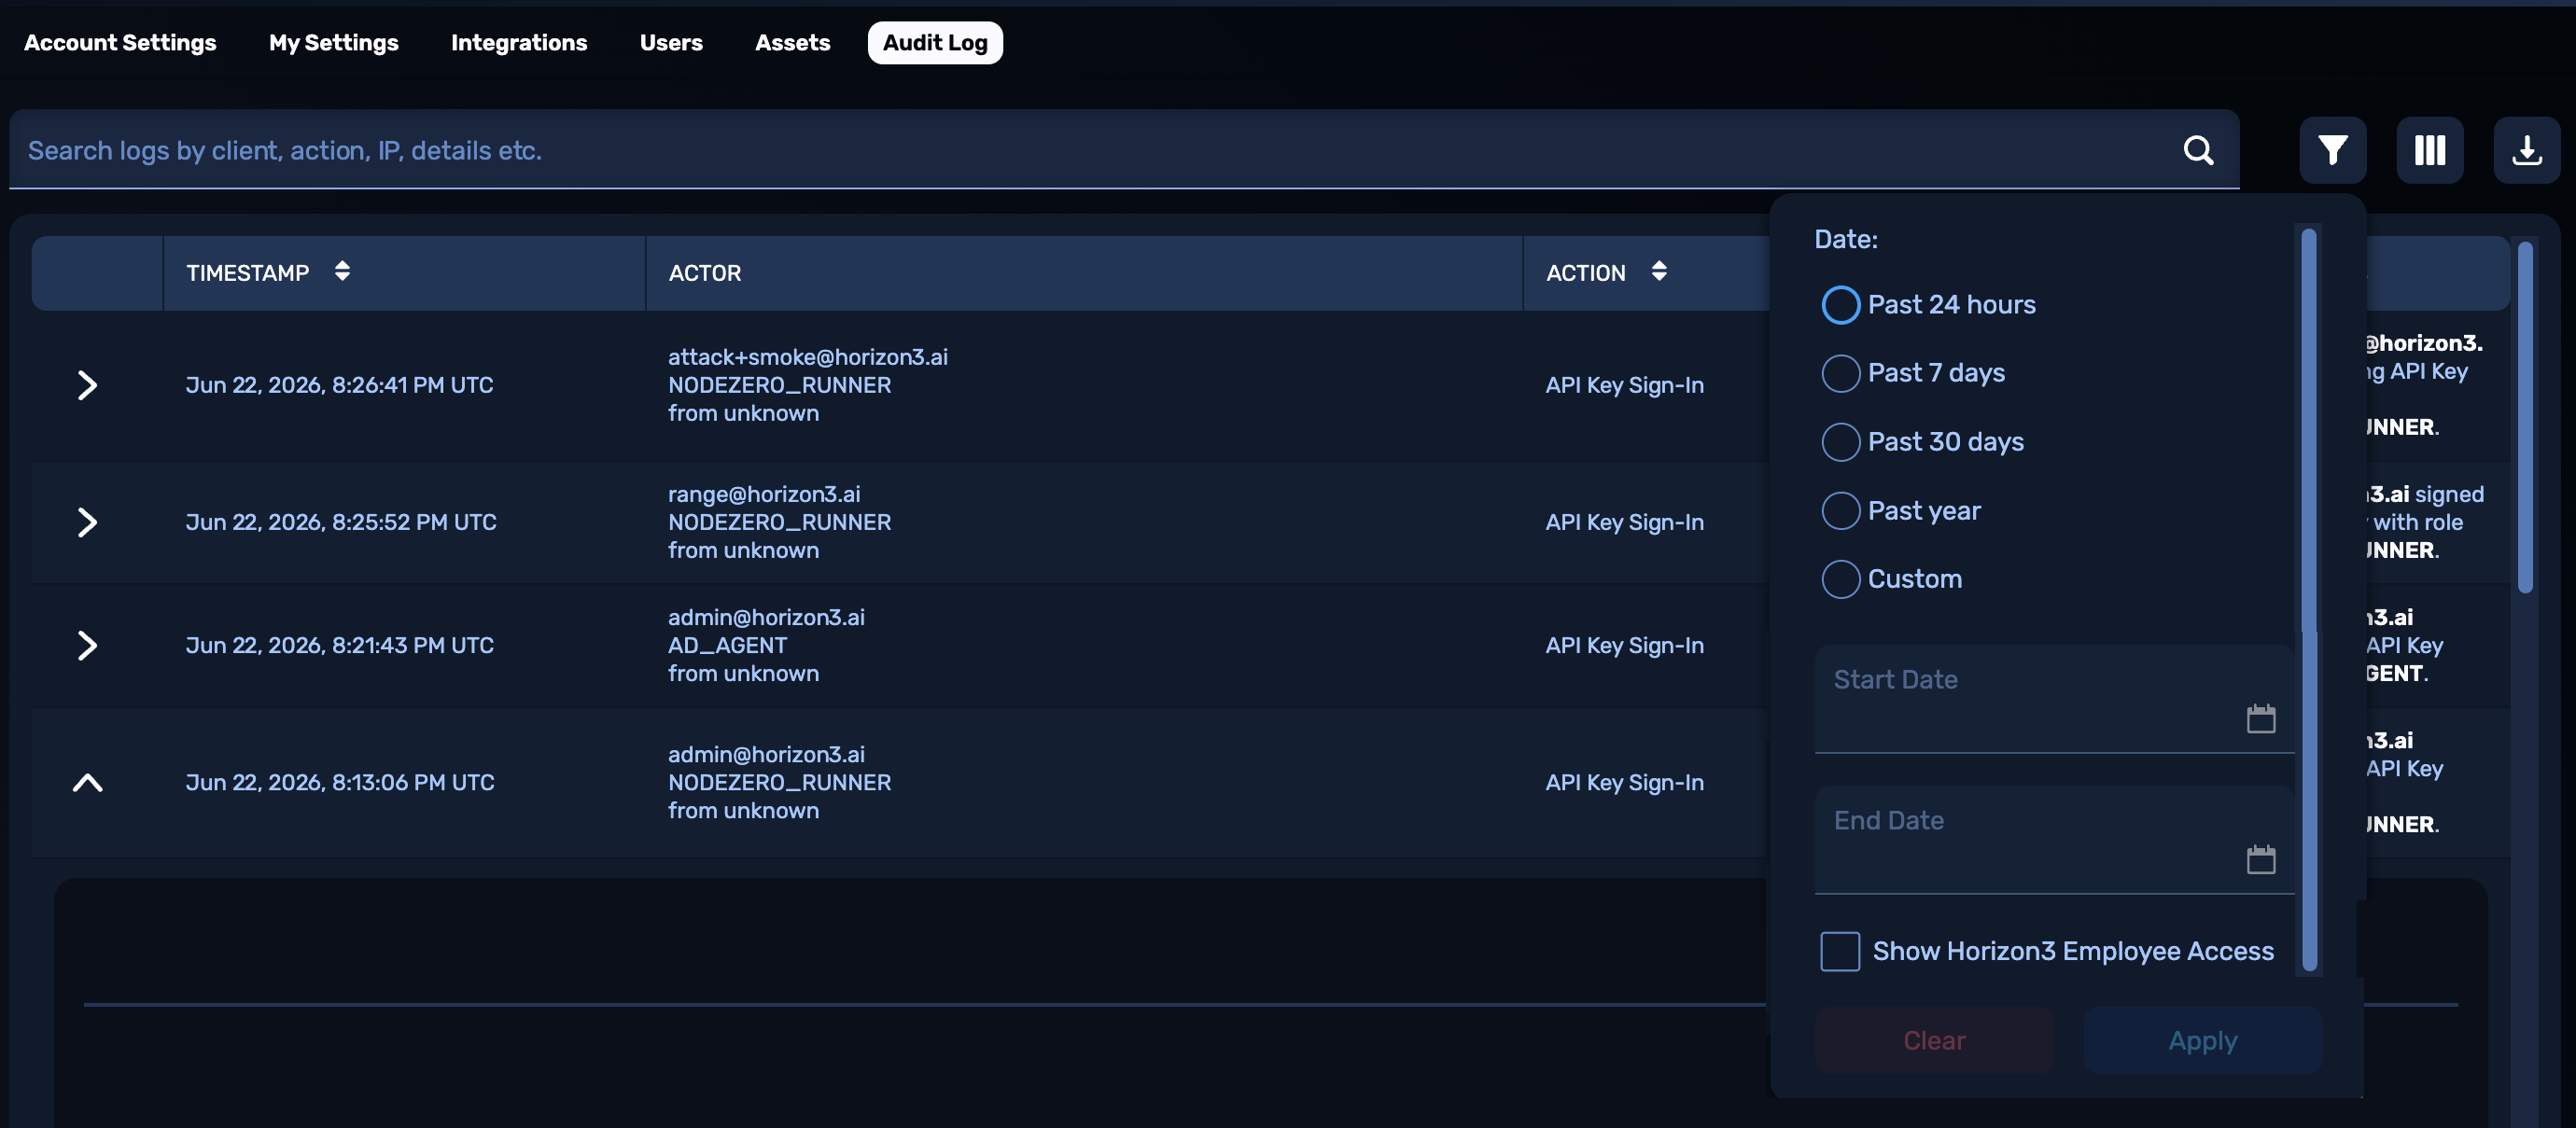2576x1128 pixels.
Task: Collapse the 8:13:06 PM log row
Action: [x=87, y=782]
